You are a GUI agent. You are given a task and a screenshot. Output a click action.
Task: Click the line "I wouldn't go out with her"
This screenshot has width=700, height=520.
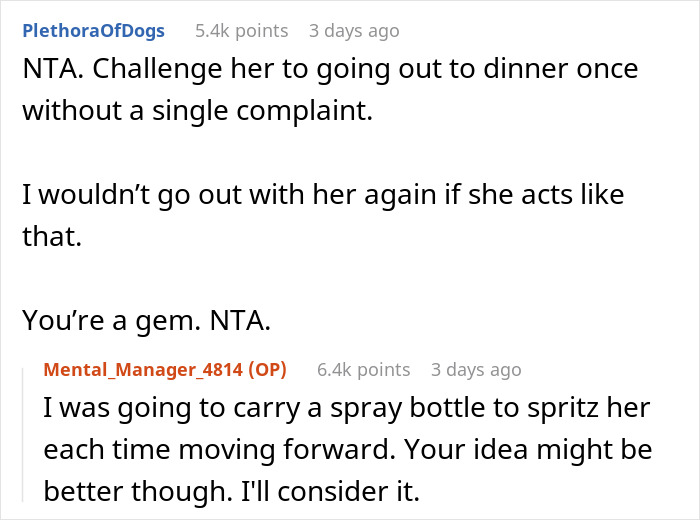[323, 193]
